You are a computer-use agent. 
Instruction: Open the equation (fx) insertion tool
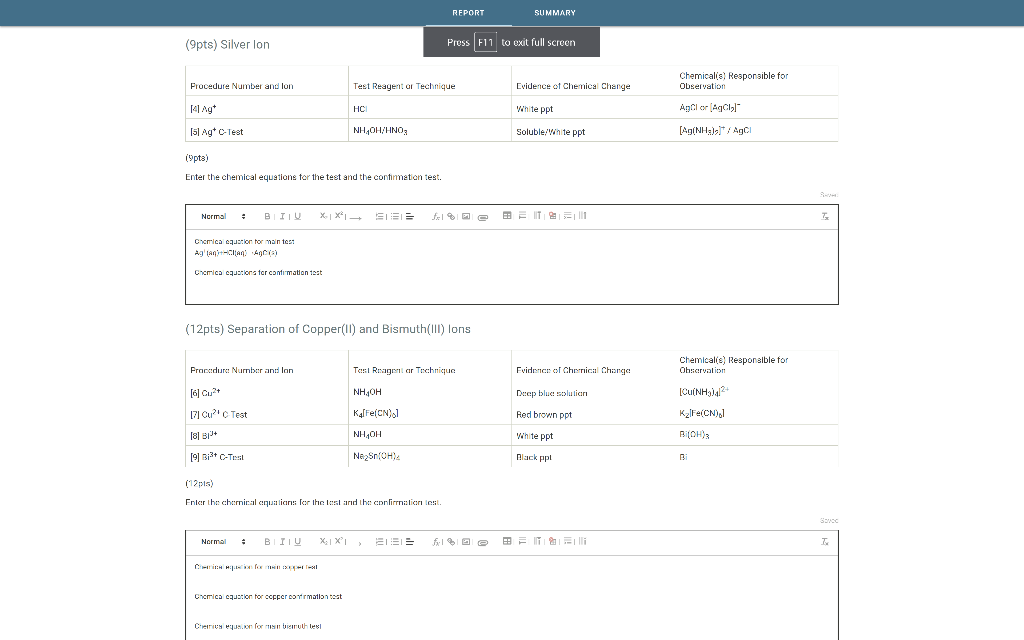pos(436,215)
